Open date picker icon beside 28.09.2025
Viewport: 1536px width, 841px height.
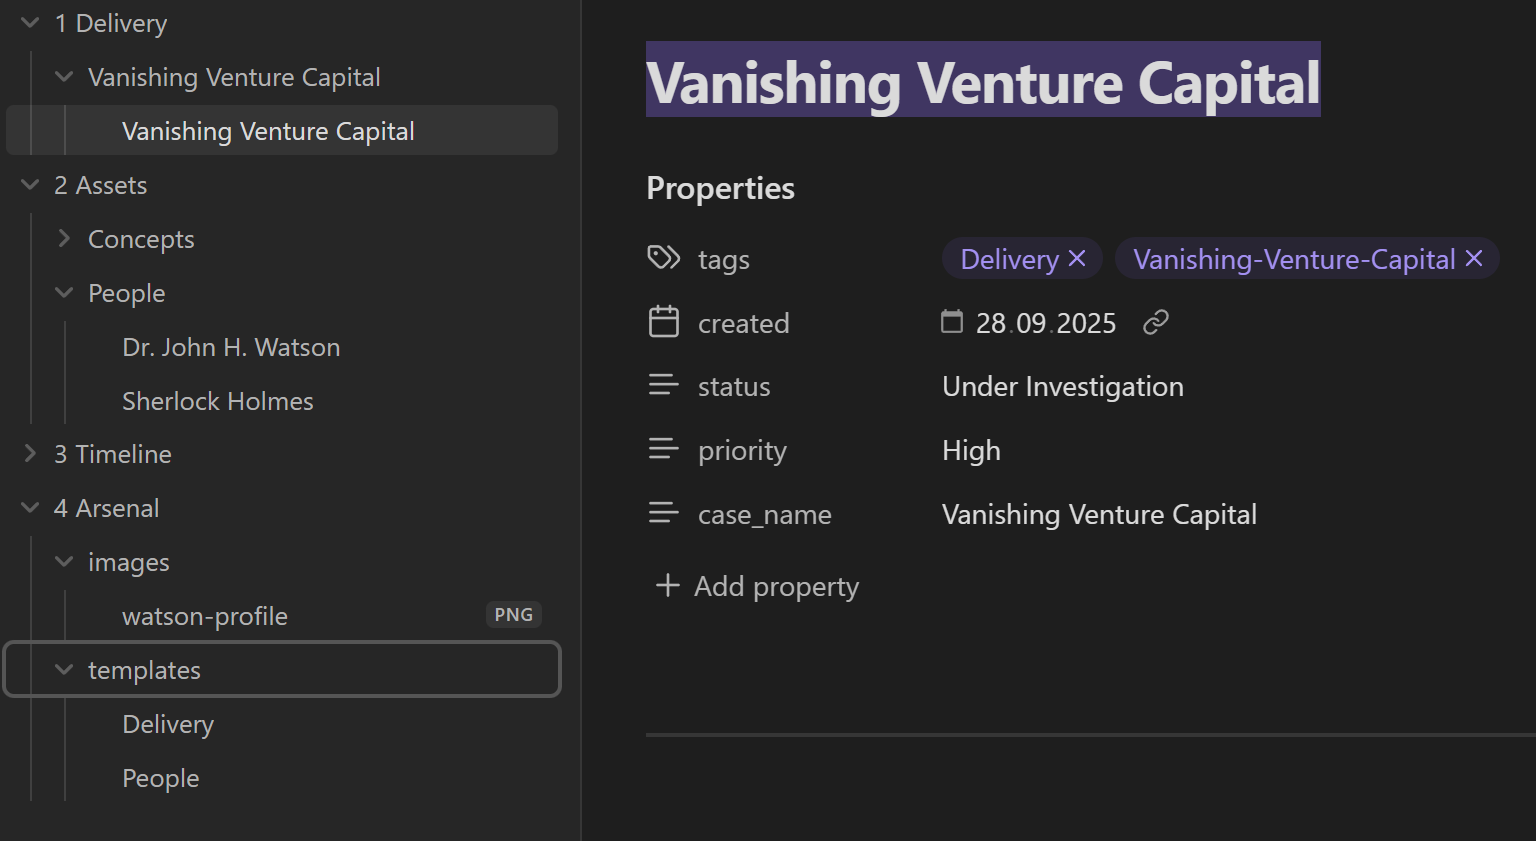coord(952,322)
